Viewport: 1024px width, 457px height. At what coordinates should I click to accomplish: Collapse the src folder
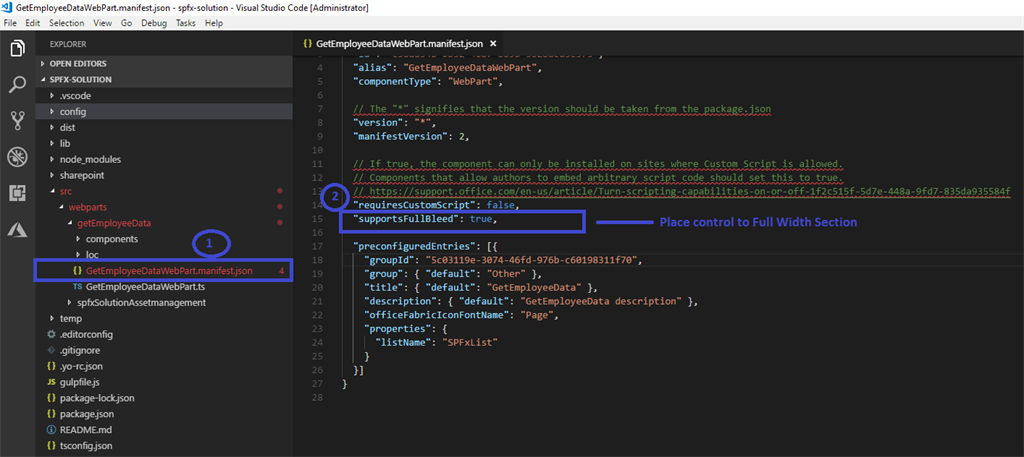[x=163, y=191]
